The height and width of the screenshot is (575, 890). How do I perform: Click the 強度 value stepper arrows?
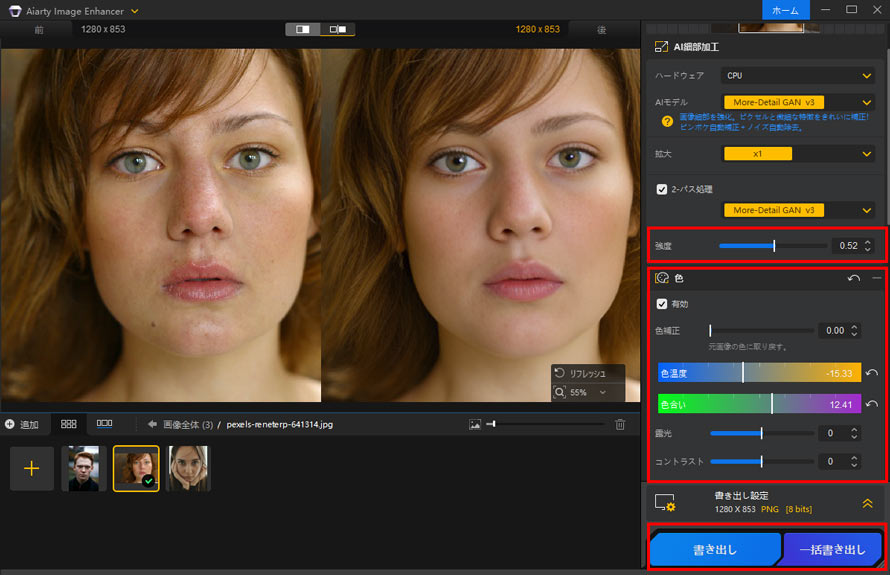[867, 246]
